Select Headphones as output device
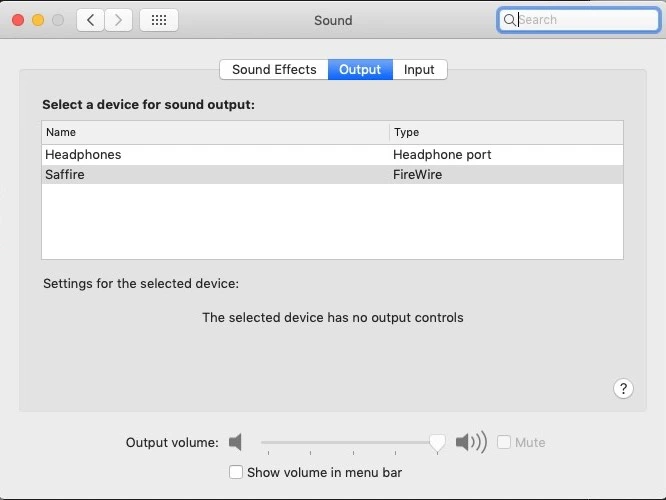666x500 pixels. pyautogui.click(x=83, y=155)
